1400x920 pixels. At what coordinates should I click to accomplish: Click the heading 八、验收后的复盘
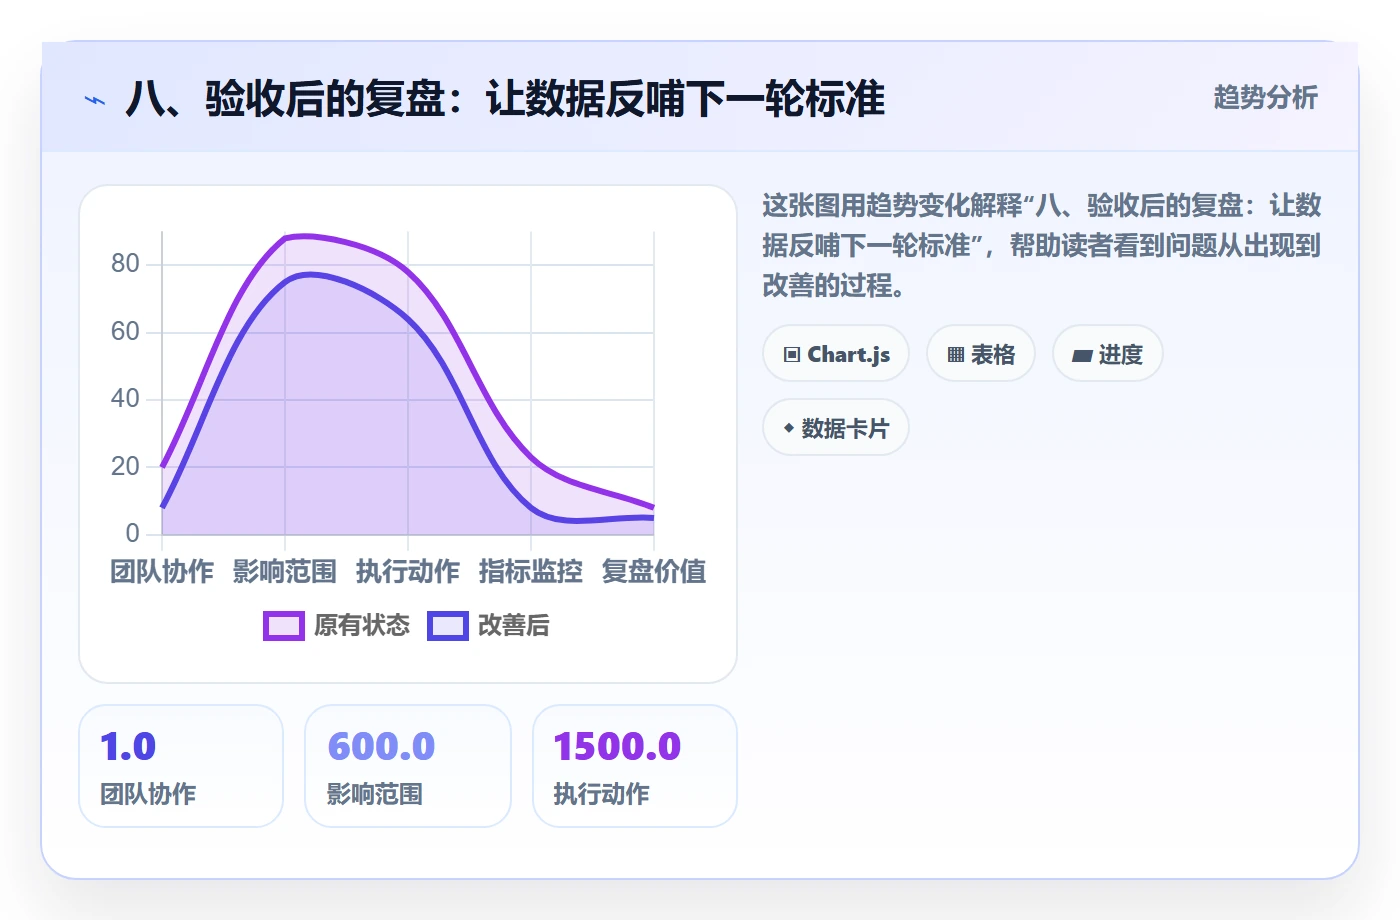click(505, 99)
